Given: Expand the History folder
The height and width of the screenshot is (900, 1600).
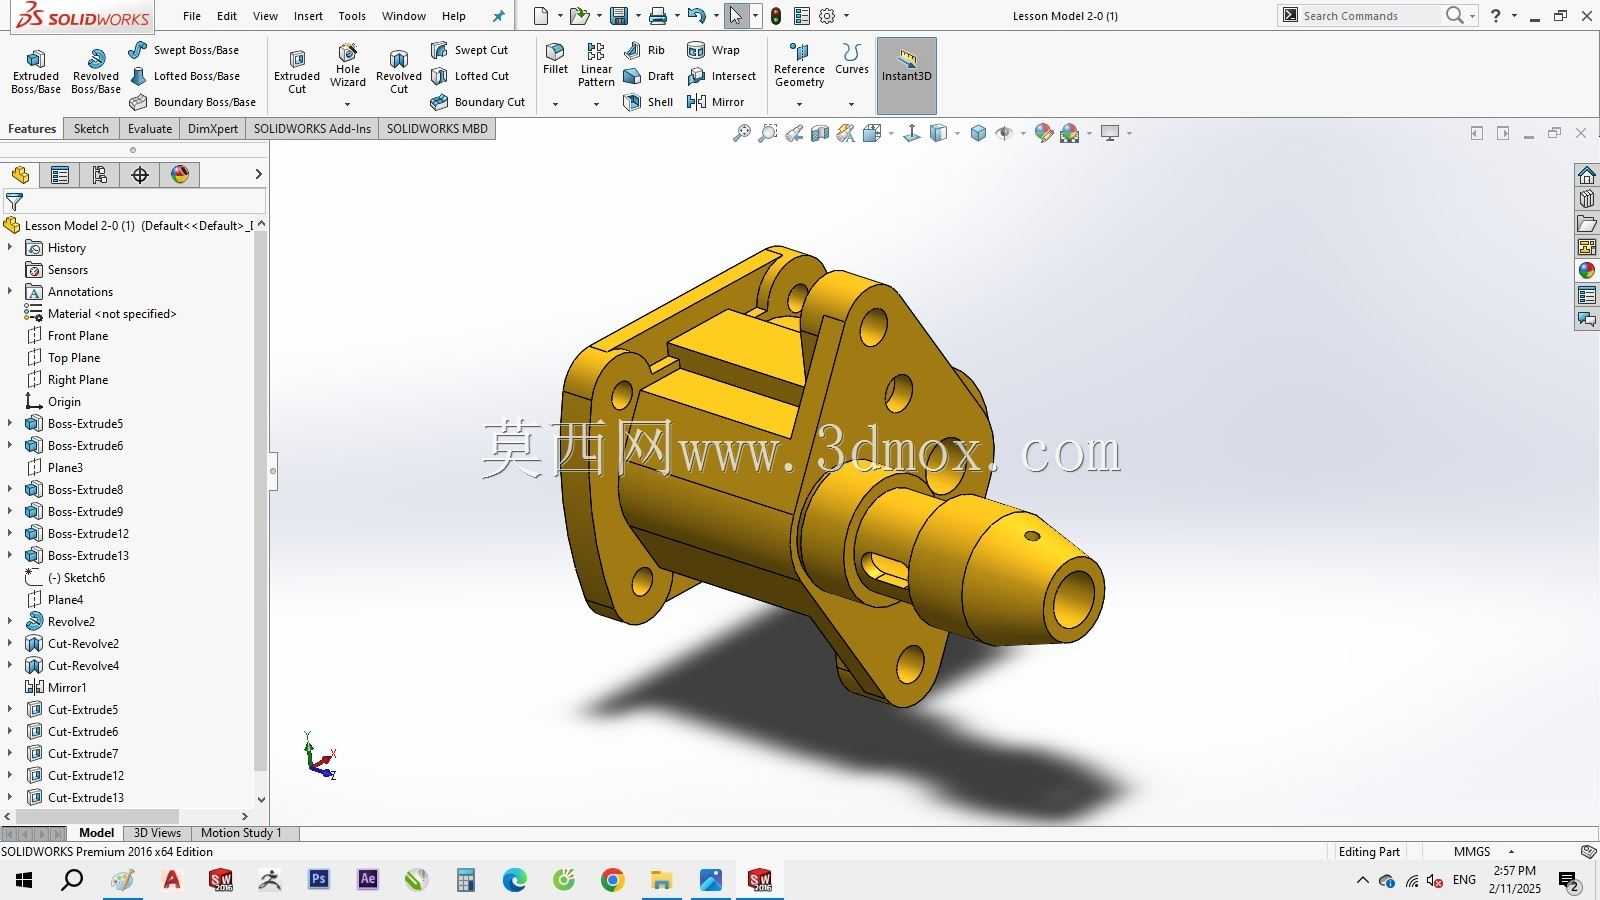Looking at the screenshot, I should pos(10,248).
